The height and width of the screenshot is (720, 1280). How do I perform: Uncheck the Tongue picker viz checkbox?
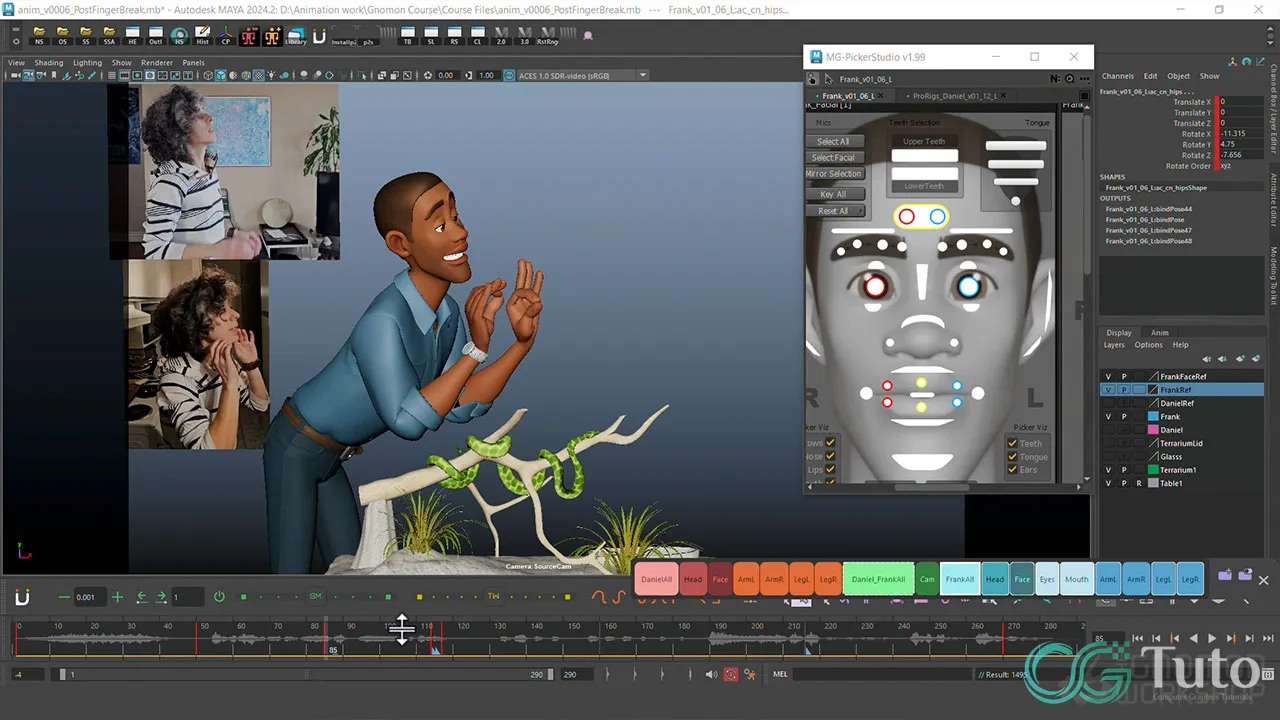click(1012, 457)
